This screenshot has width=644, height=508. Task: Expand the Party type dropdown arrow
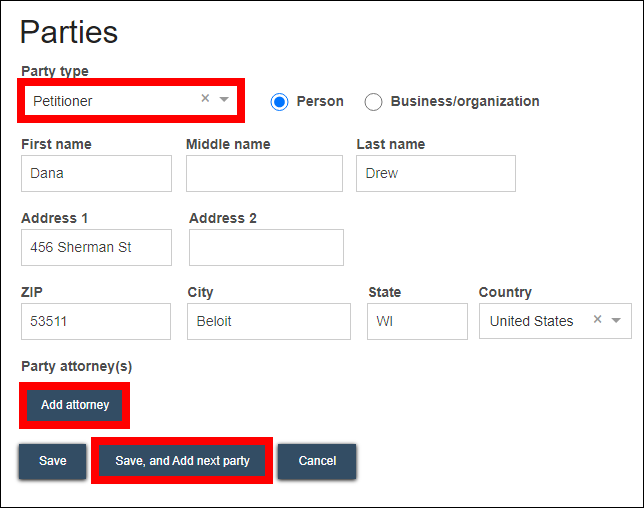click(x=224, y=99)
